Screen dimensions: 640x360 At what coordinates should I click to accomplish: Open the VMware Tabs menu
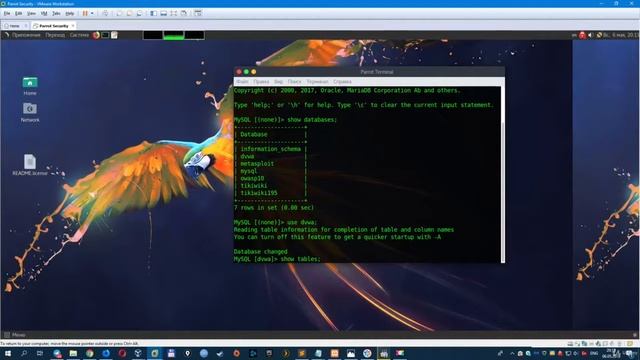(x=56, y=13)
